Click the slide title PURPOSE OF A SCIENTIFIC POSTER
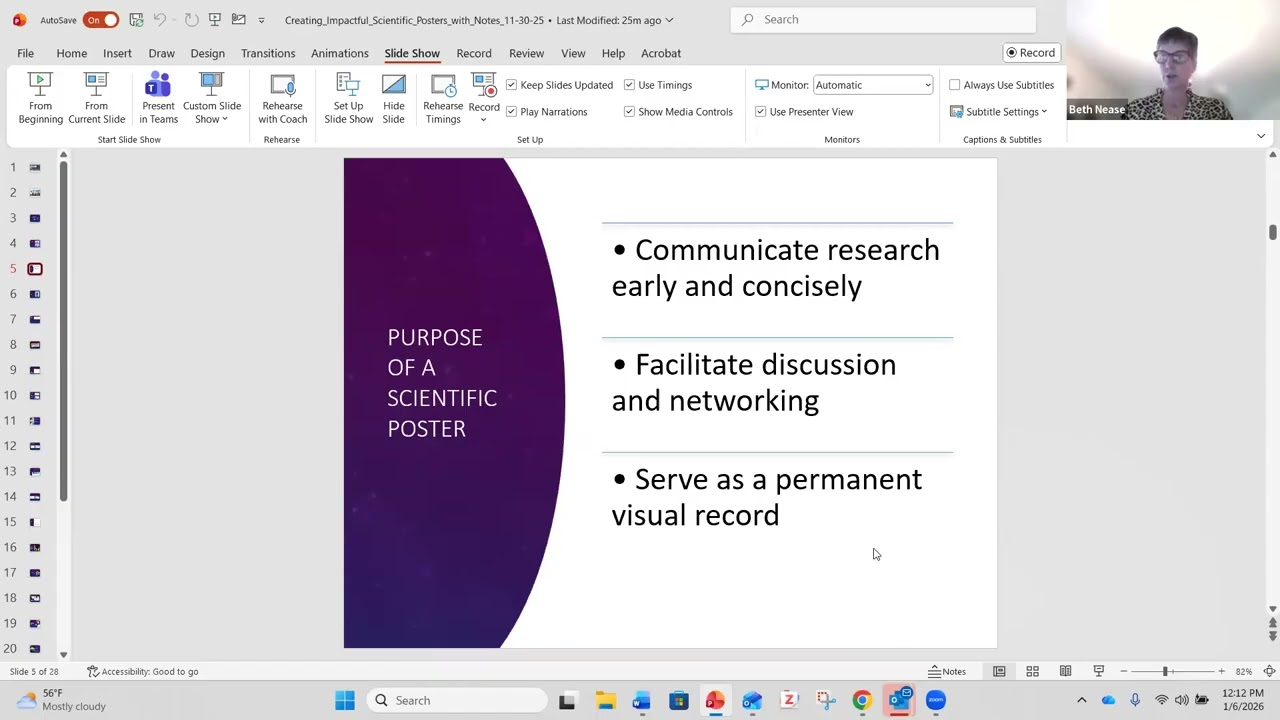Screen dimensions: 1280x720 point(442,383)
